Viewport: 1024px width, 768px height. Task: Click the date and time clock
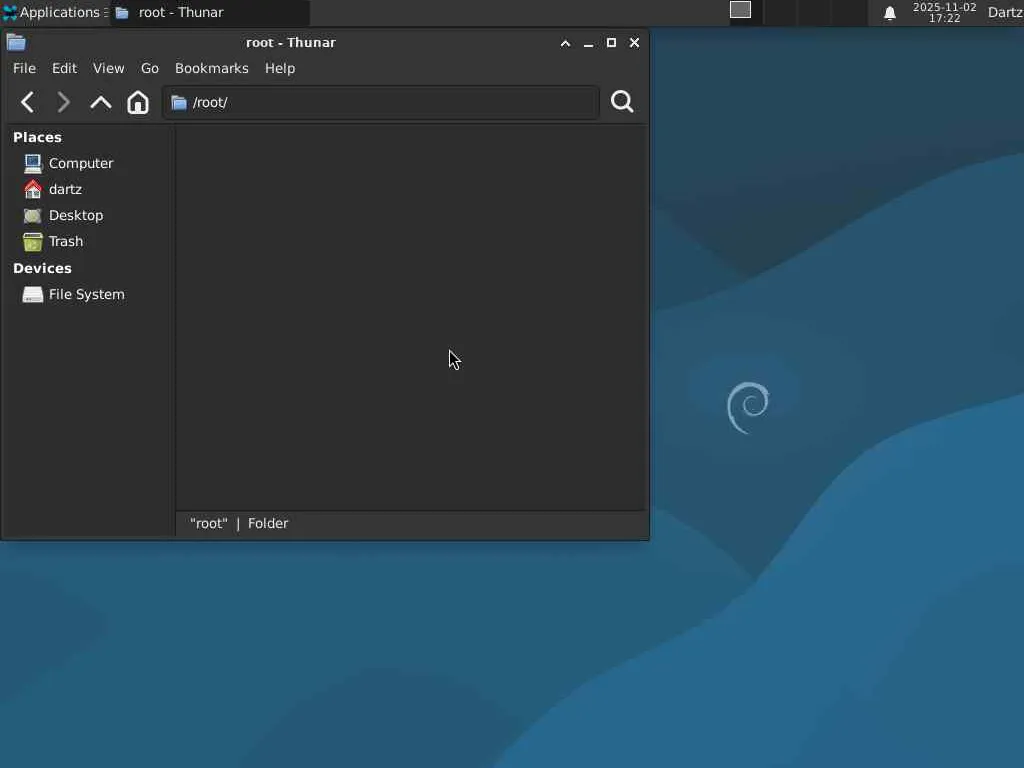click(x=944, y=12)
